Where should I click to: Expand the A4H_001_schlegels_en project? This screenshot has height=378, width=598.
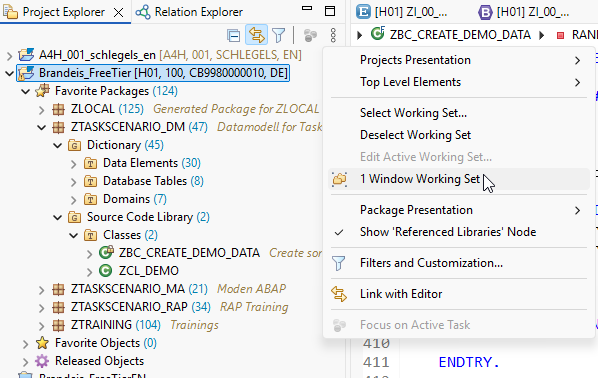[10, 56]
